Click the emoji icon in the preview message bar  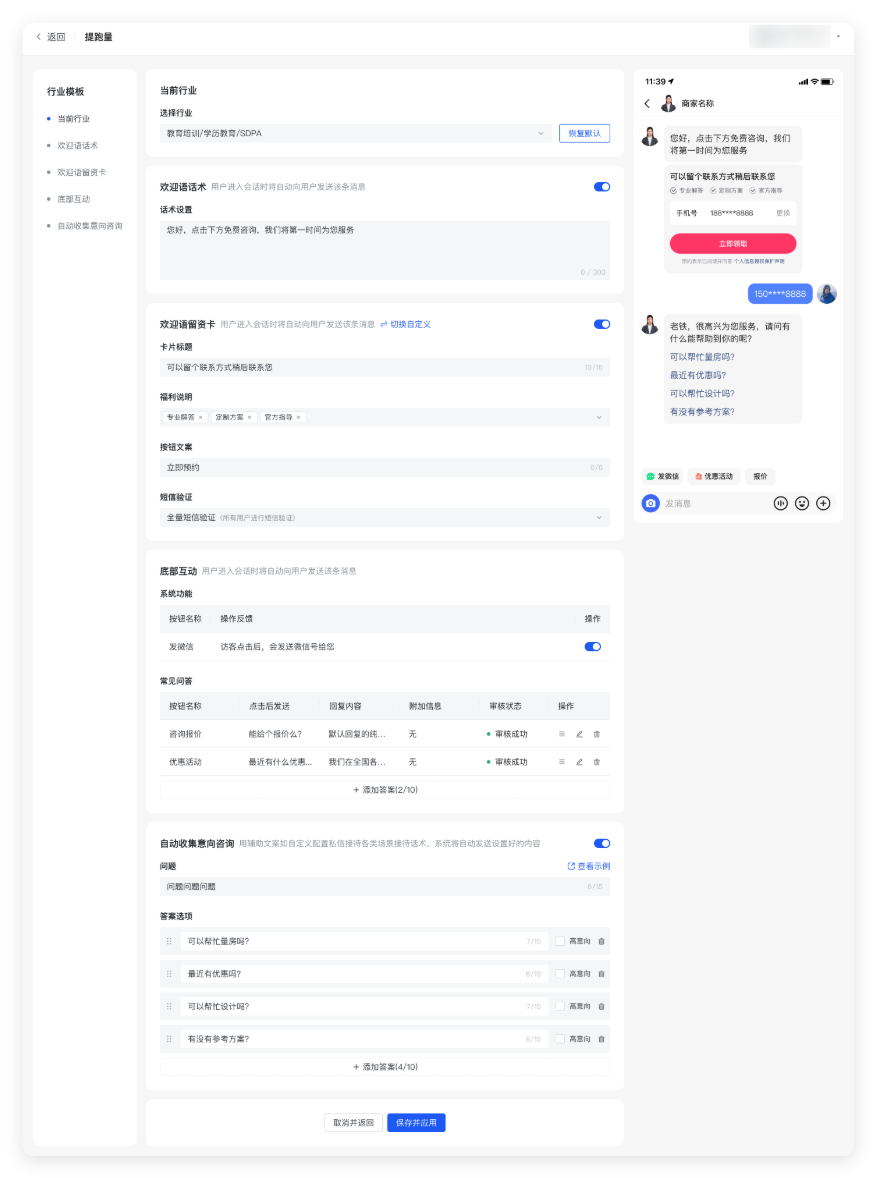tap(802, 503)
